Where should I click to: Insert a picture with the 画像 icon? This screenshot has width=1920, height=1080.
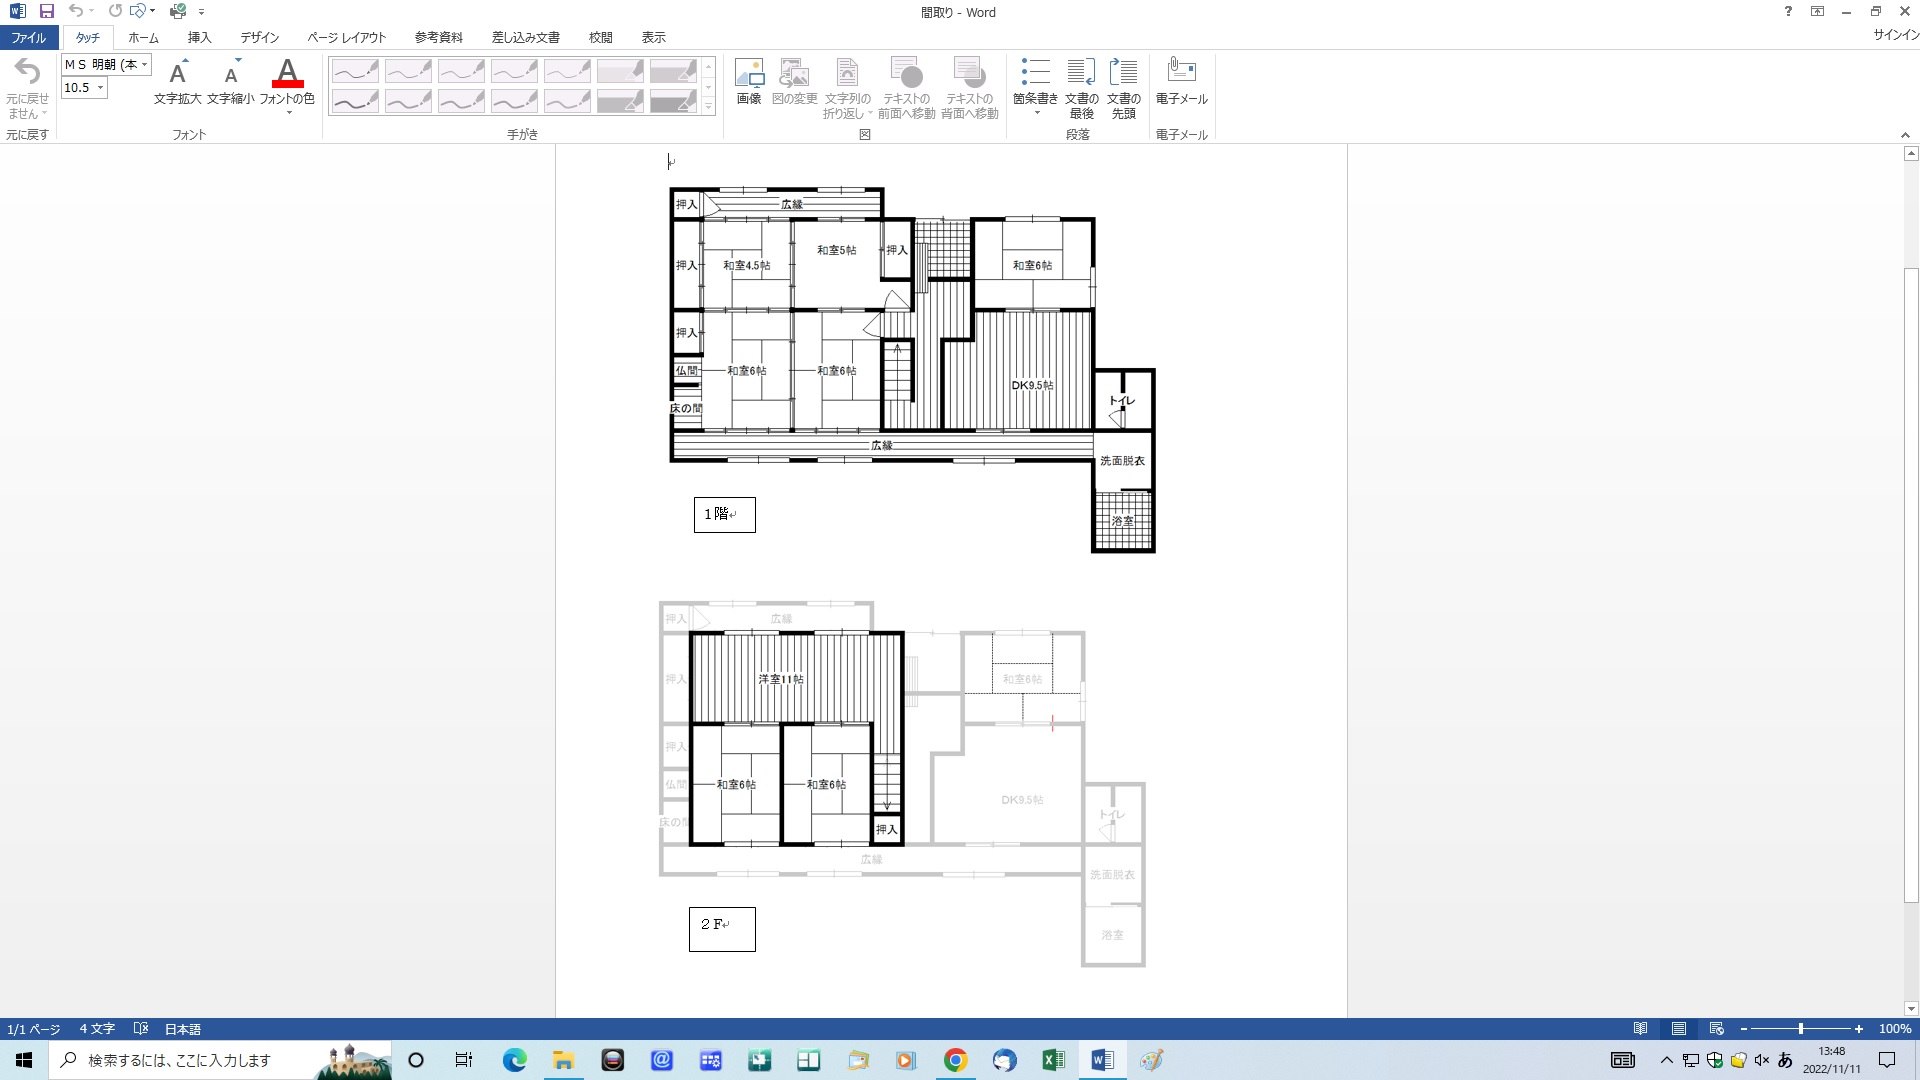point(749,73)
